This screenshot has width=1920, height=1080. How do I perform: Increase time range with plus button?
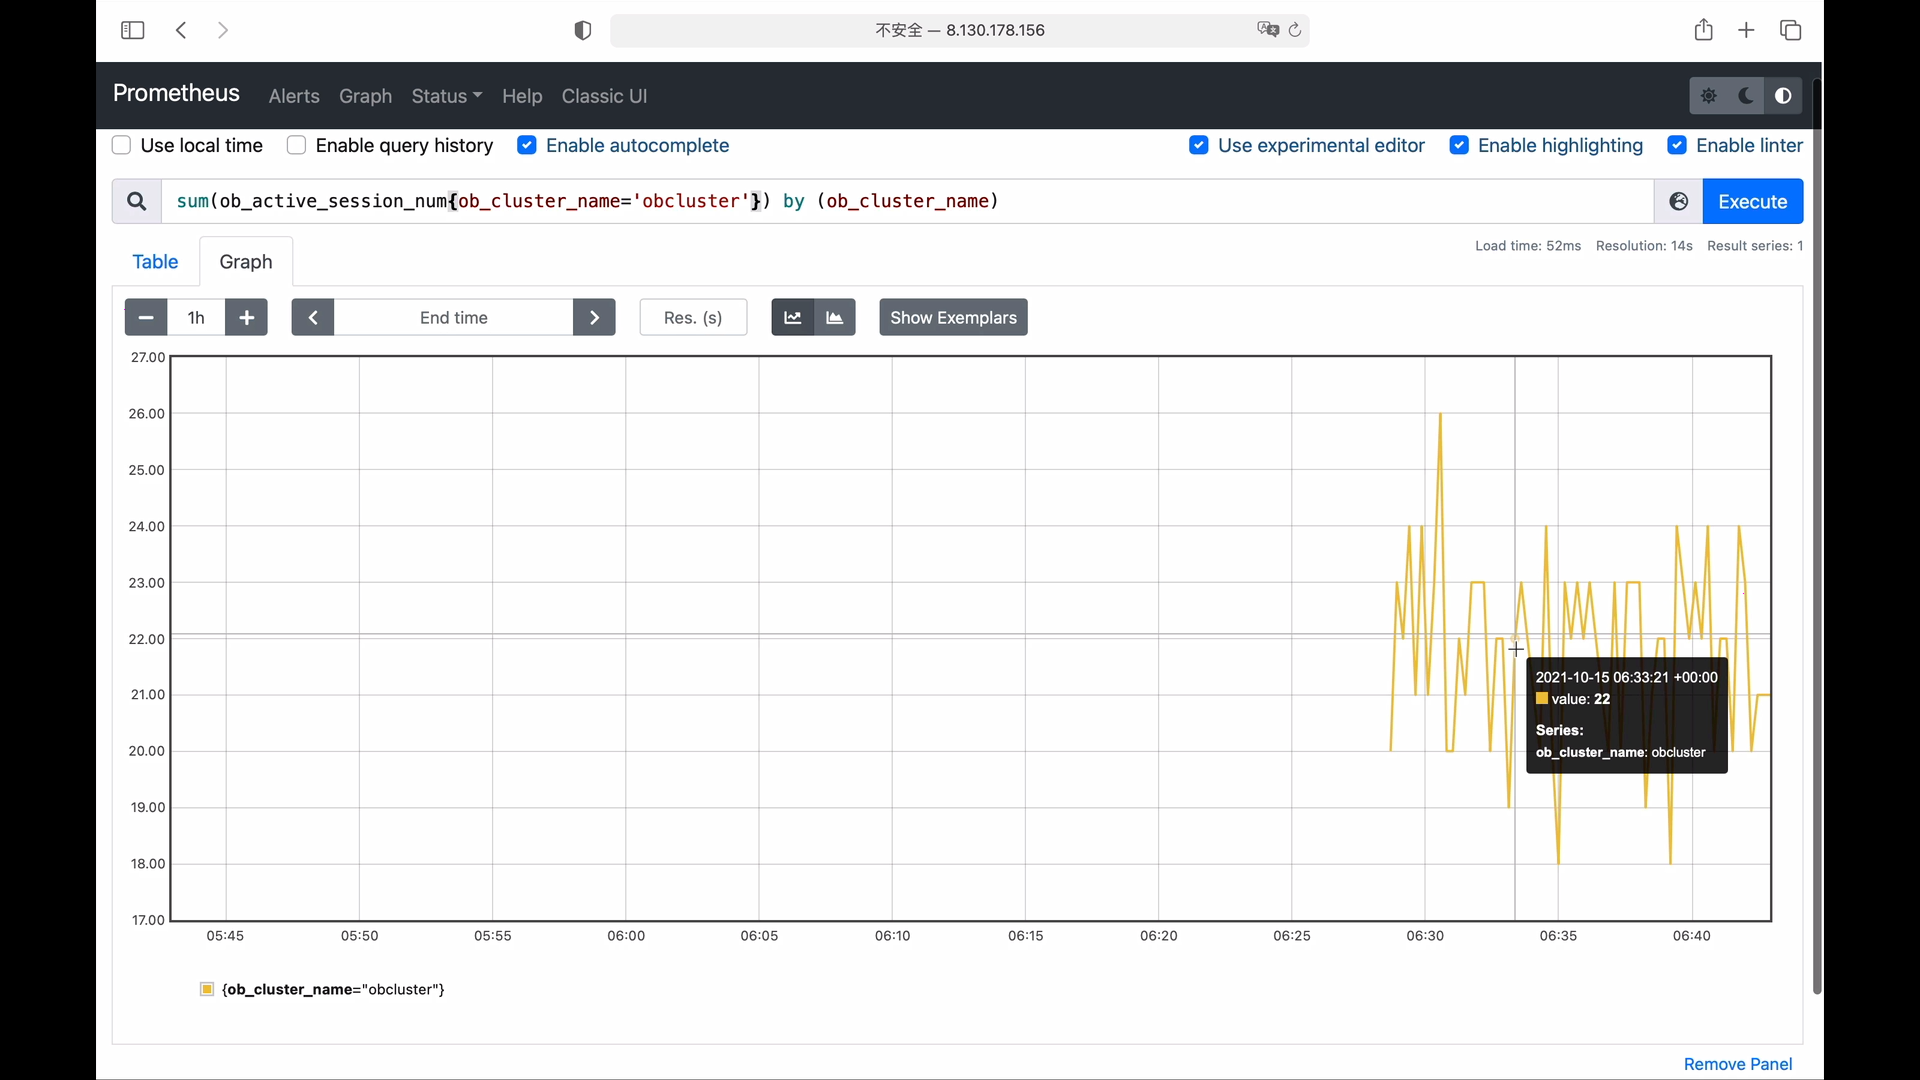tap(246, 317)
